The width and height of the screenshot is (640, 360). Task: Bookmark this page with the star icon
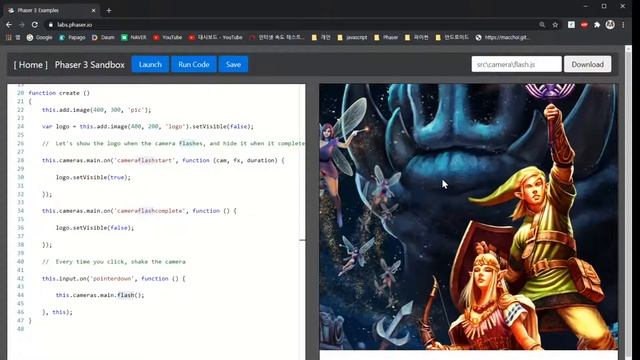click(x=555, y=25)
